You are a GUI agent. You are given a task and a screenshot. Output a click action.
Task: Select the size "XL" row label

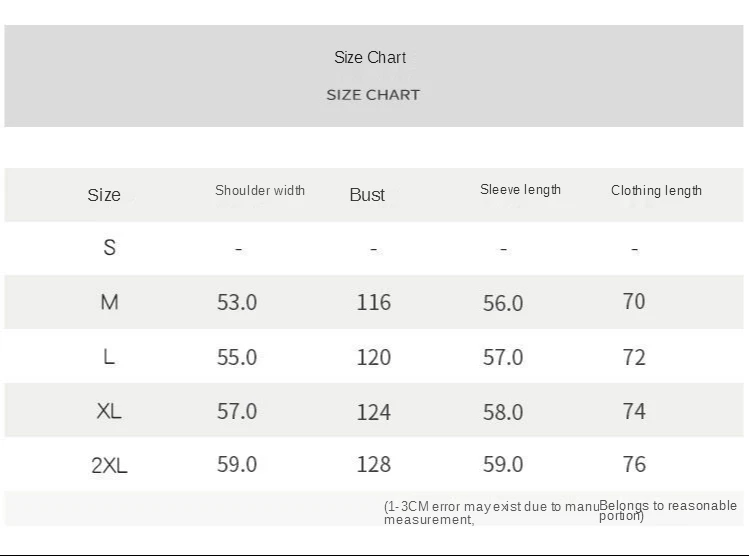pyautogui.click(x=109, y=411)
